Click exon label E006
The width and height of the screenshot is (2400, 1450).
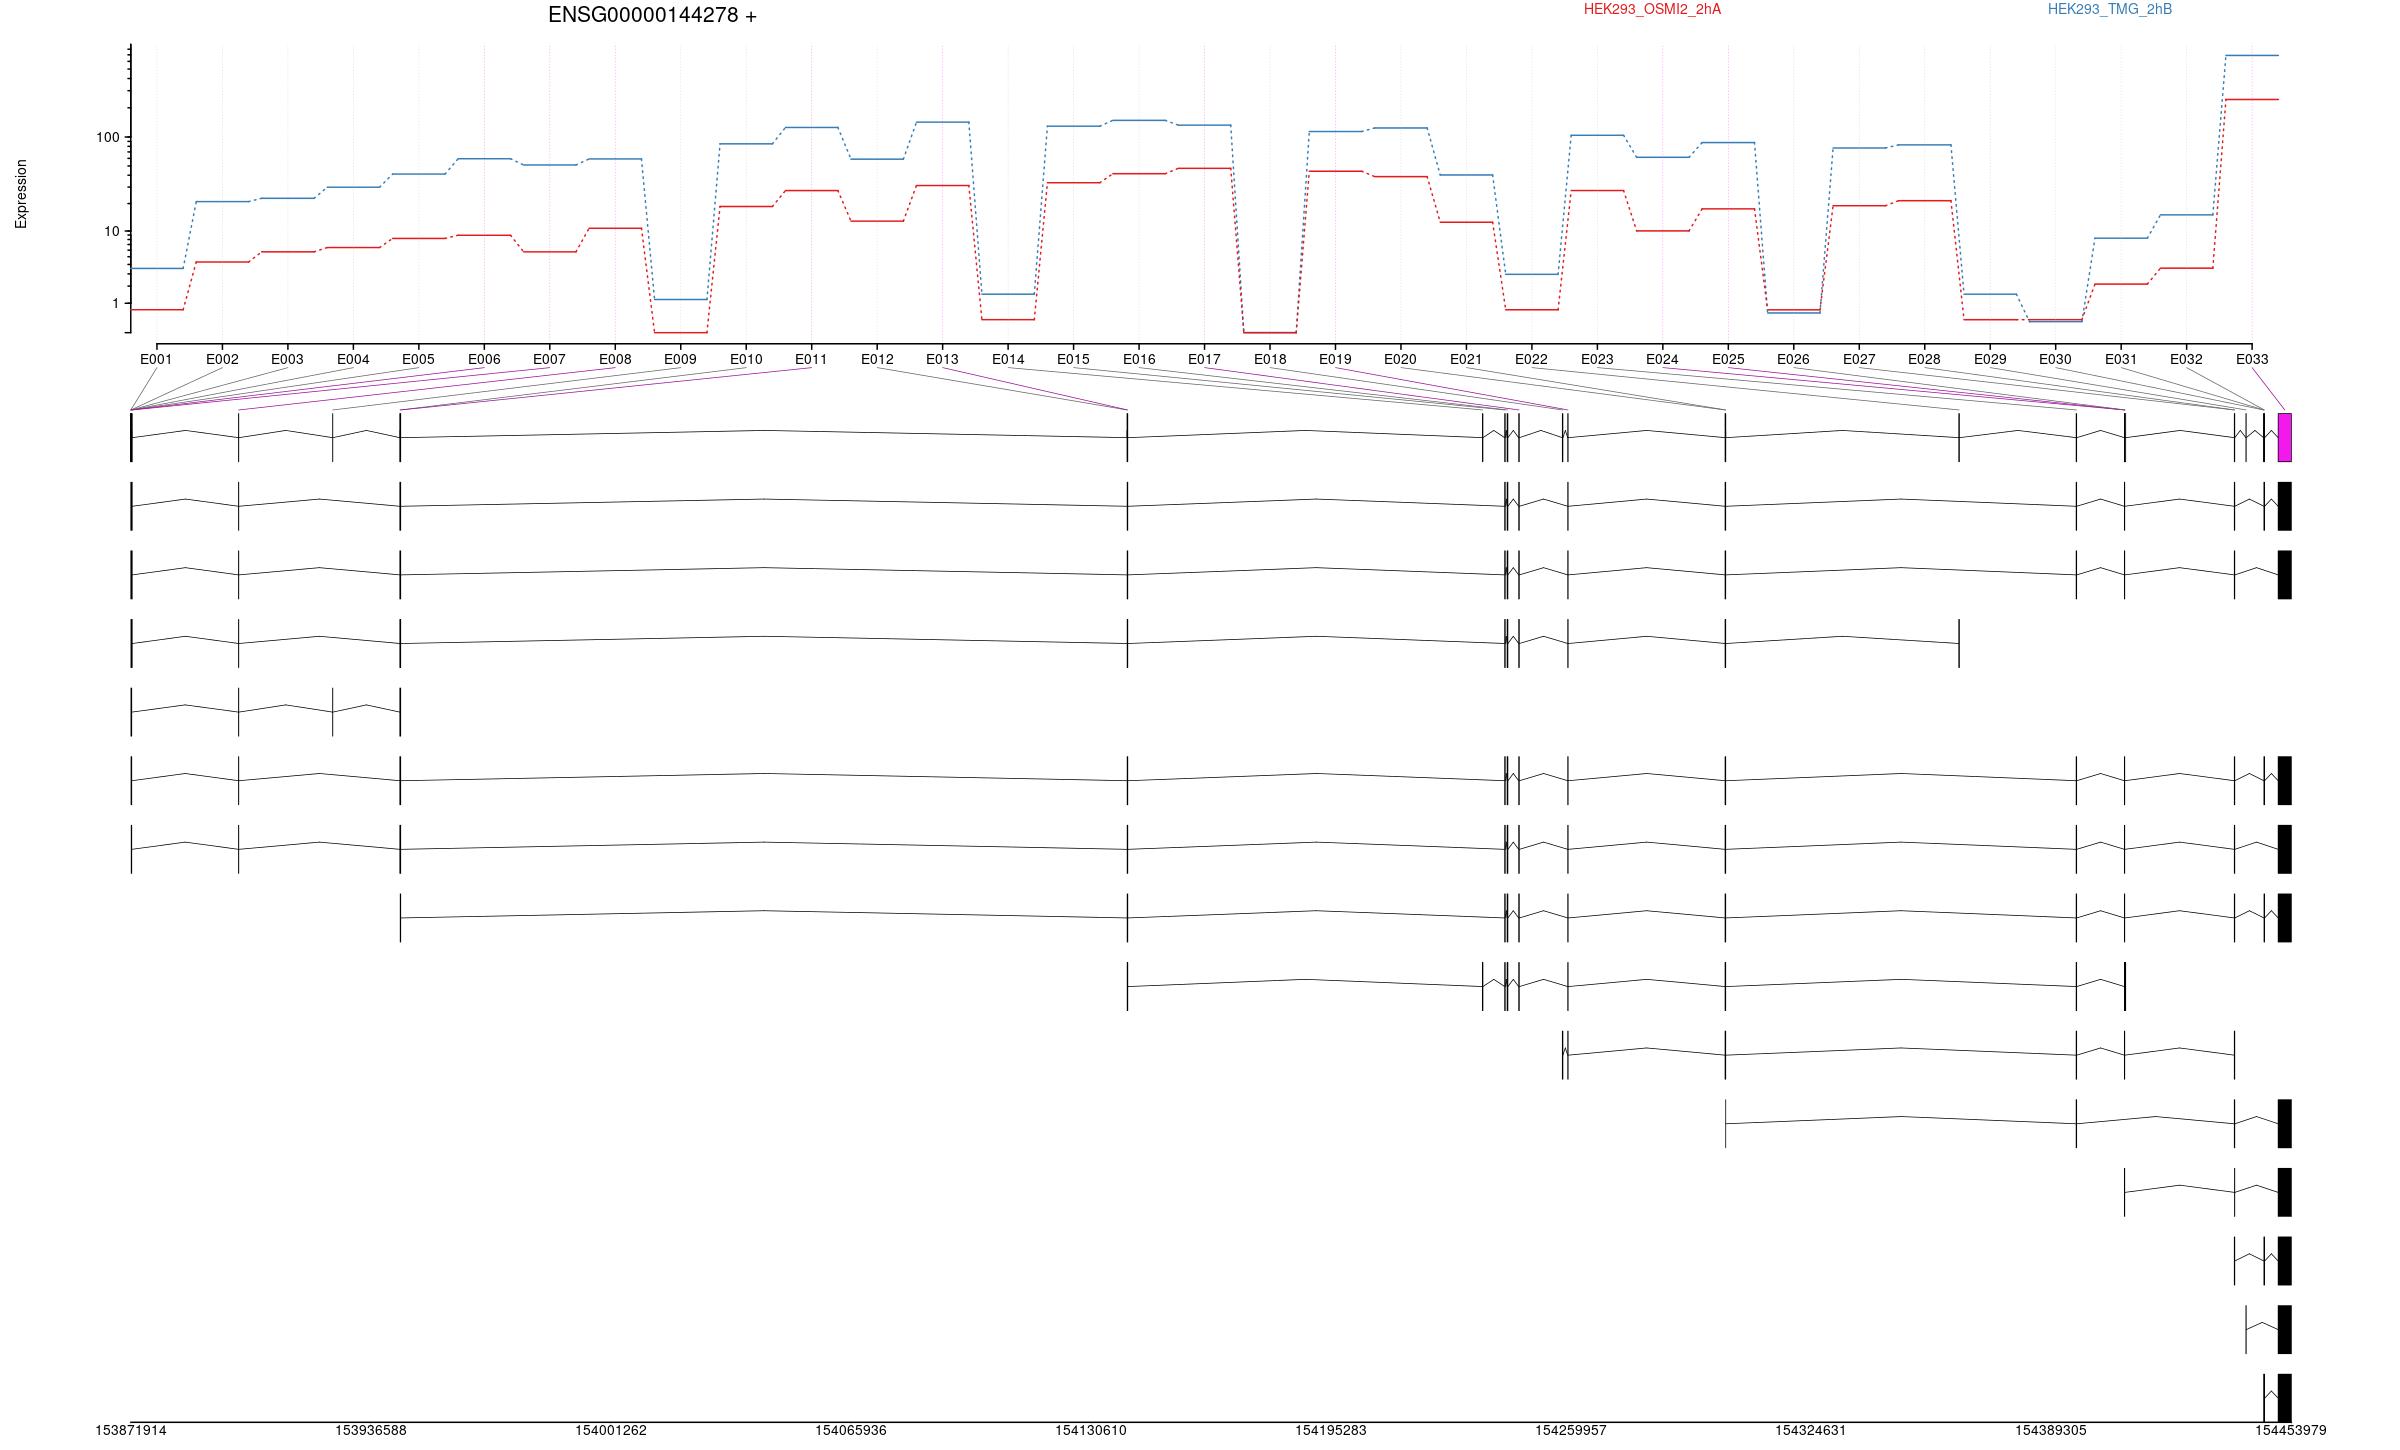point(484,359)
